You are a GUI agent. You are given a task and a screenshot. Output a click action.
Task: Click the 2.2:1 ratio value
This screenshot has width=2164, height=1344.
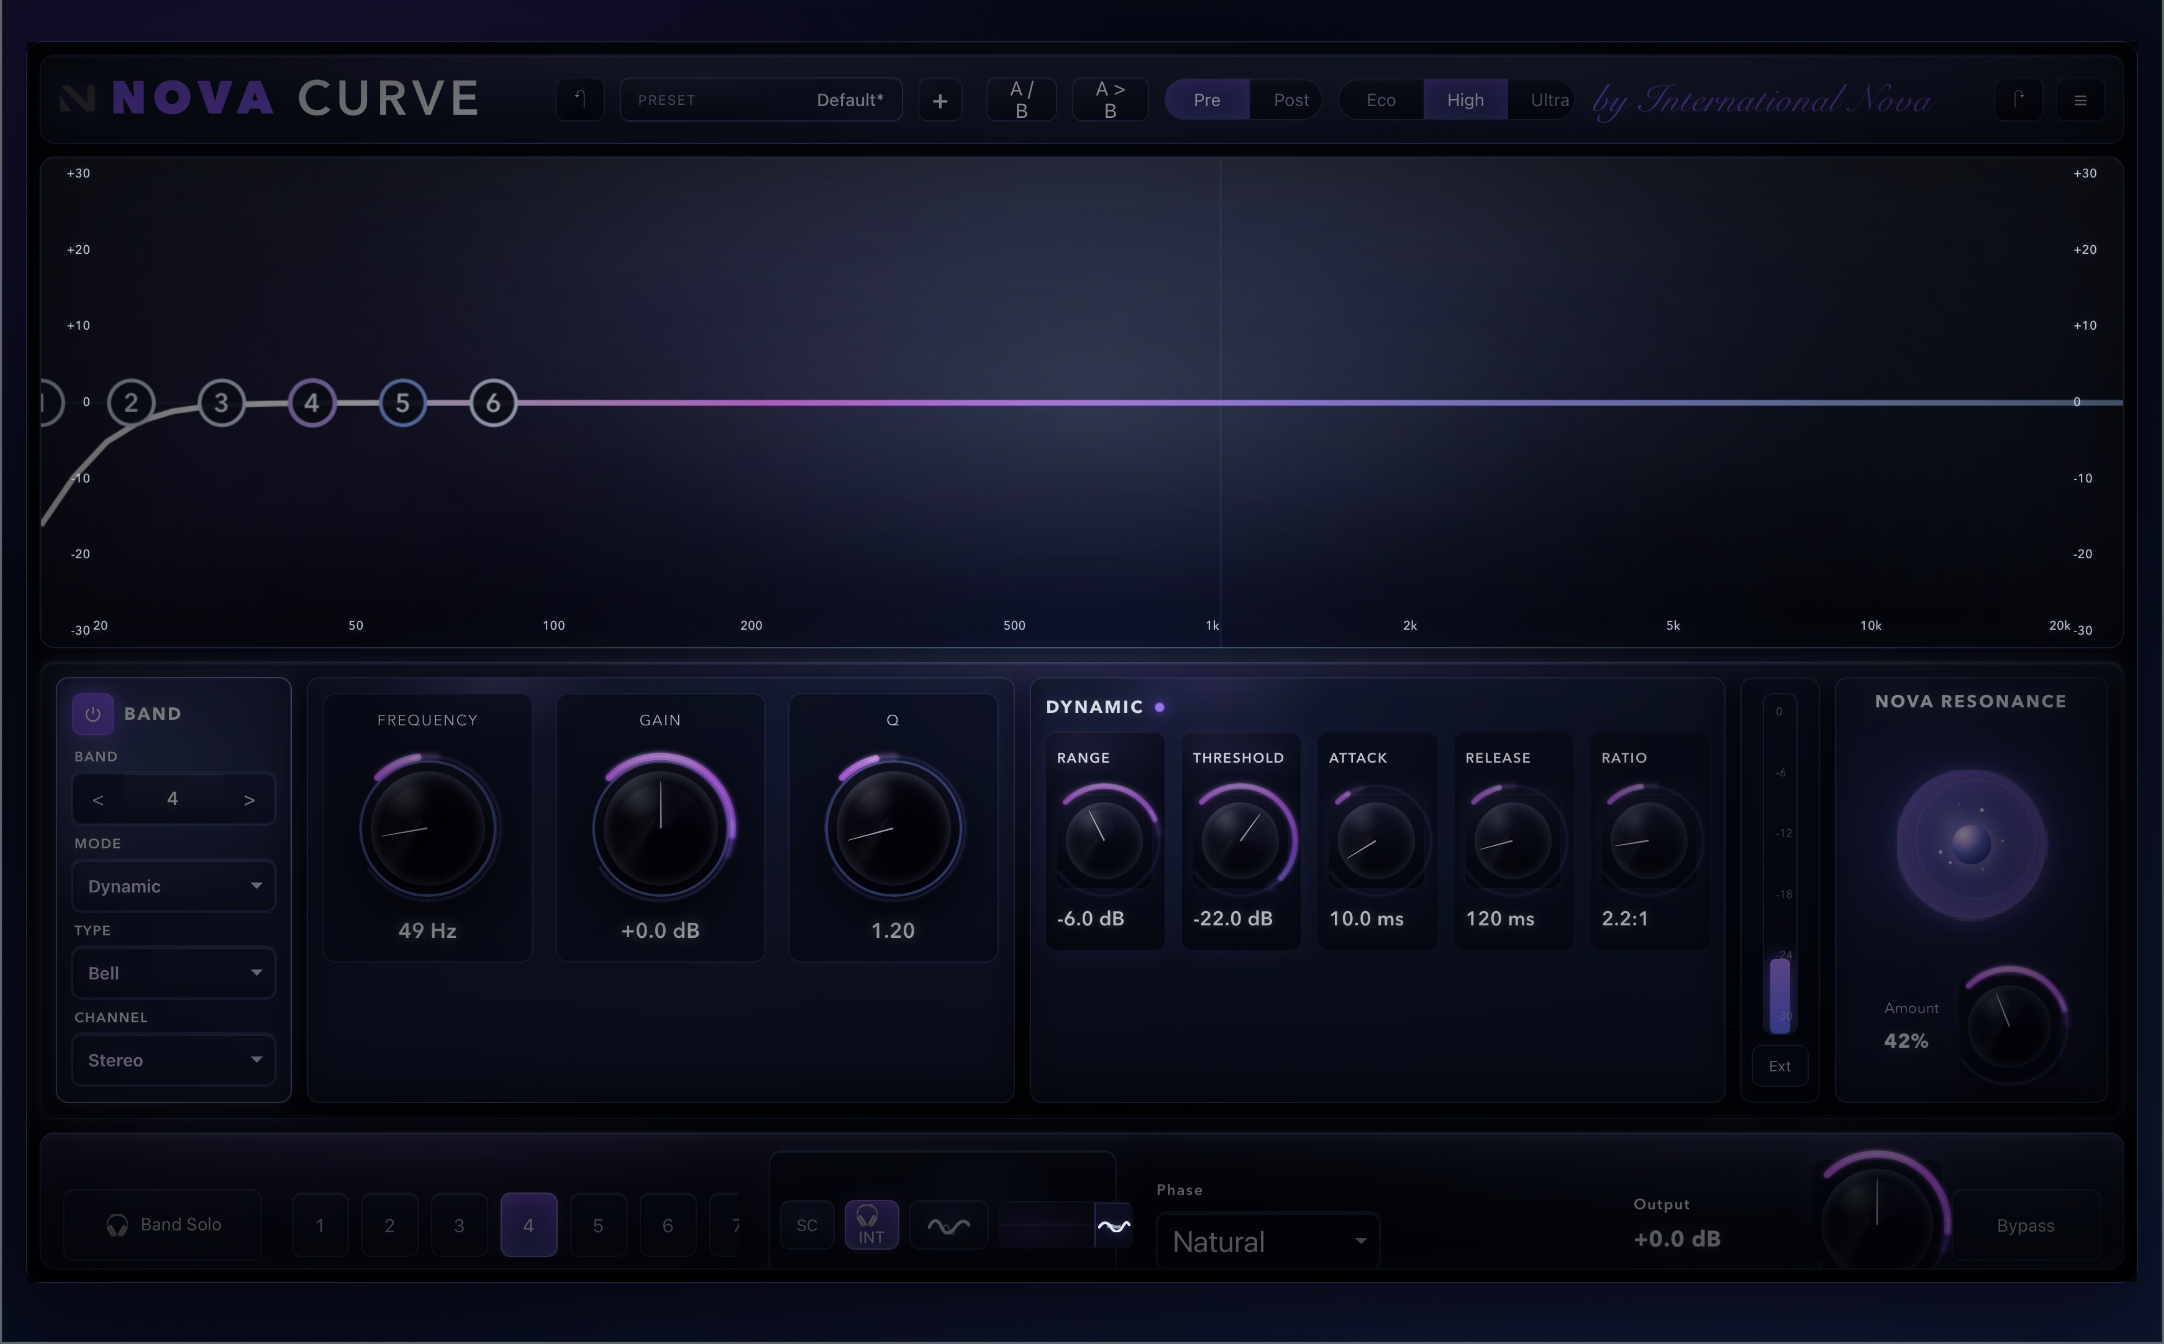[1625, 919]
